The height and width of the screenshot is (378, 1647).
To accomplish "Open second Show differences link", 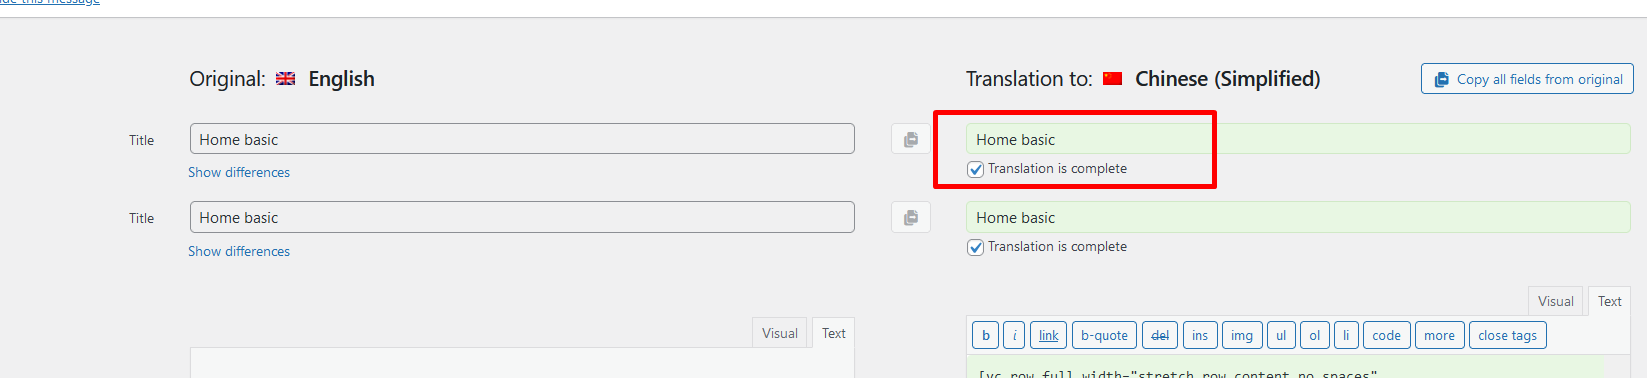I will point(239,251).
